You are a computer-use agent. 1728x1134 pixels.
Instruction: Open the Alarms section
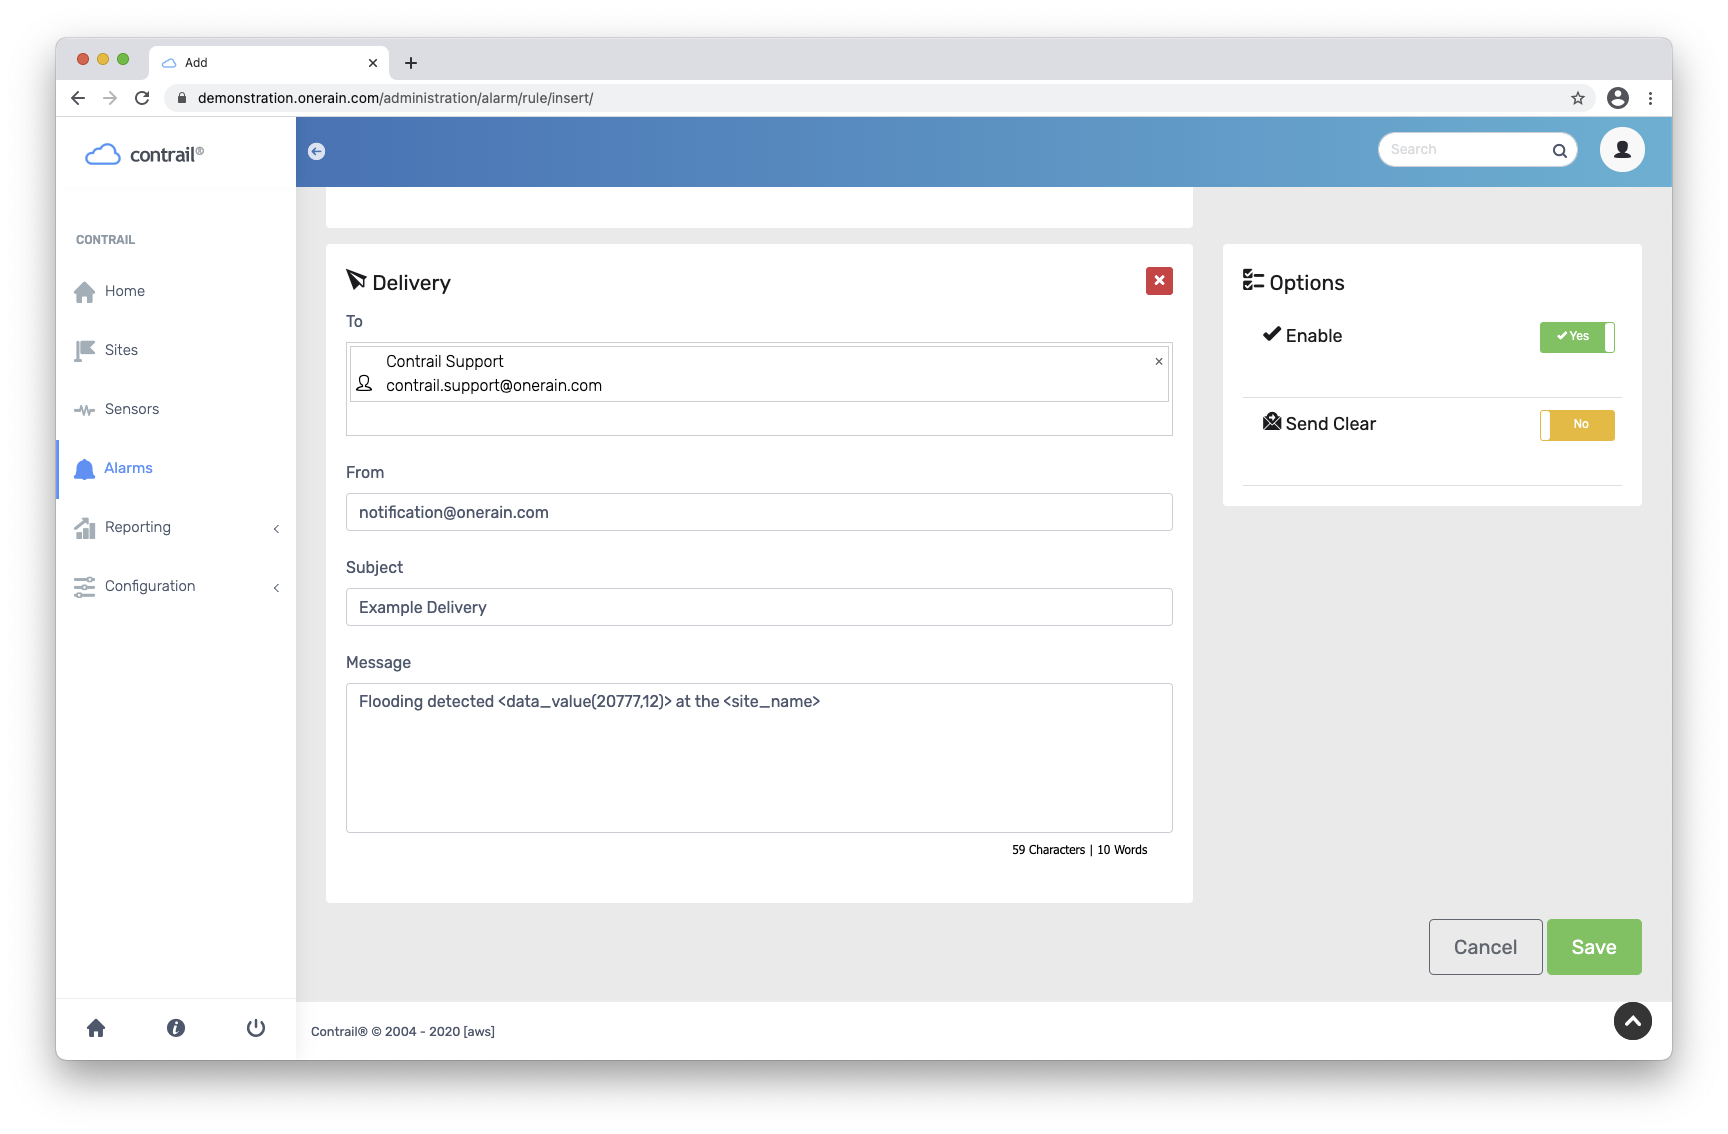[x=128, y=467]
